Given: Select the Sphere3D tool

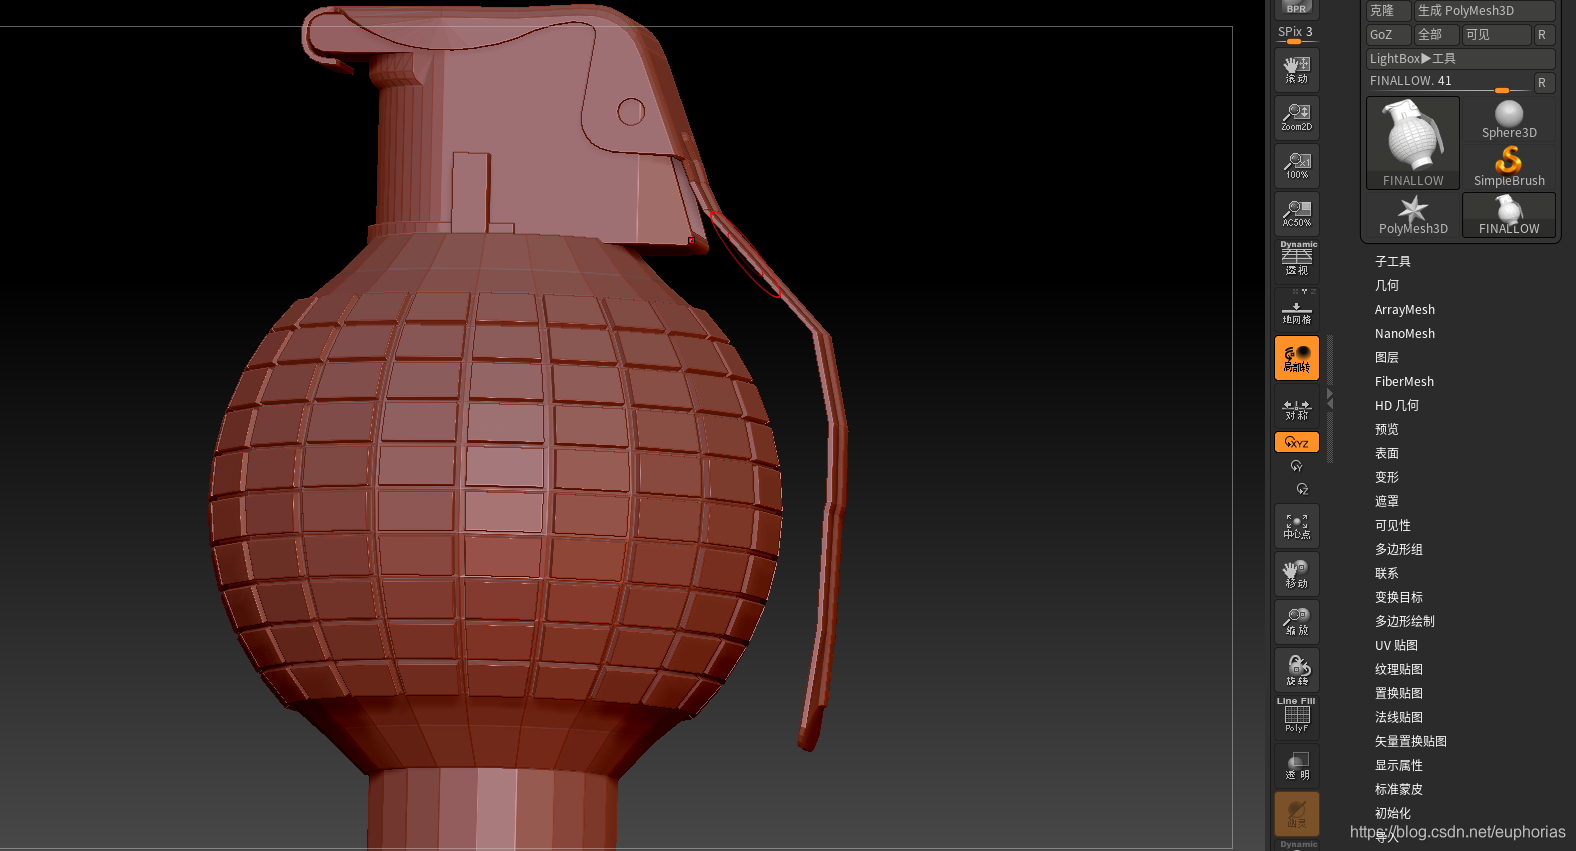Looking at the screenshot, I should pos(1509,119).
